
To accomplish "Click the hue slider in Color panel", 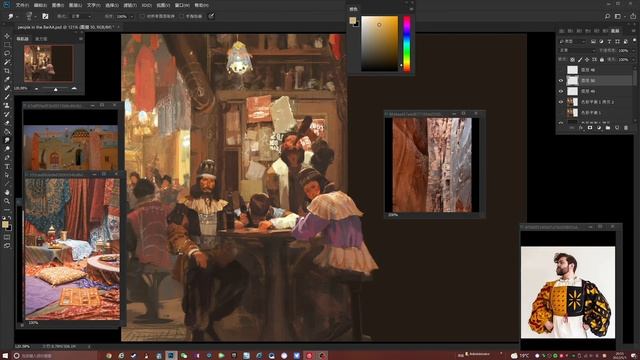I will 407,44.
